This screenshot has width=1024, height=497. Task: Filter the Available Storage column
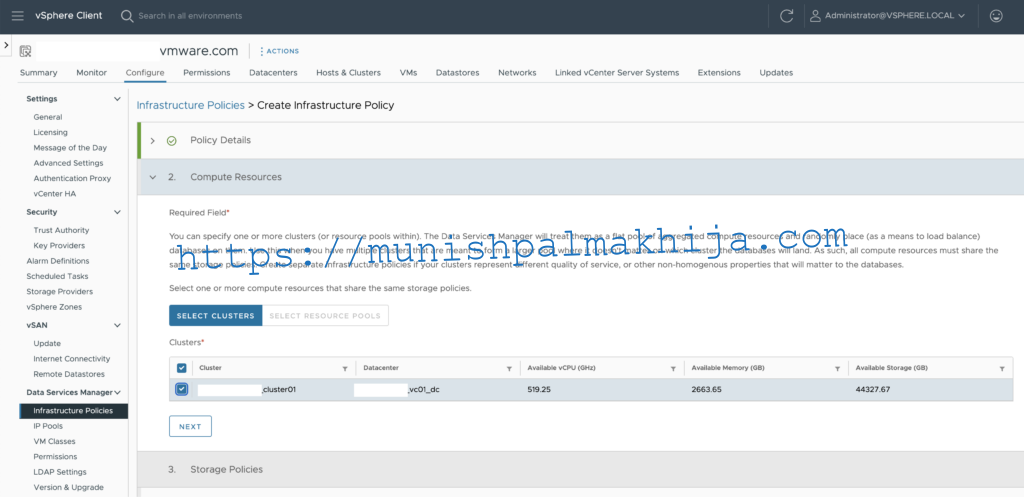pos(1002,369)
